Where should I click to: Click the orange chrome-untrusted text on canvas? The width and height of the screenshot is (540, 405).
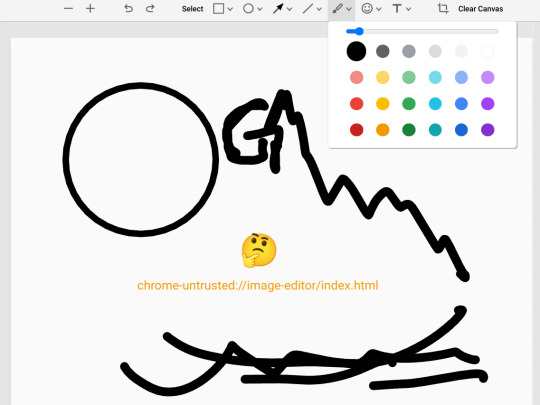258,285
